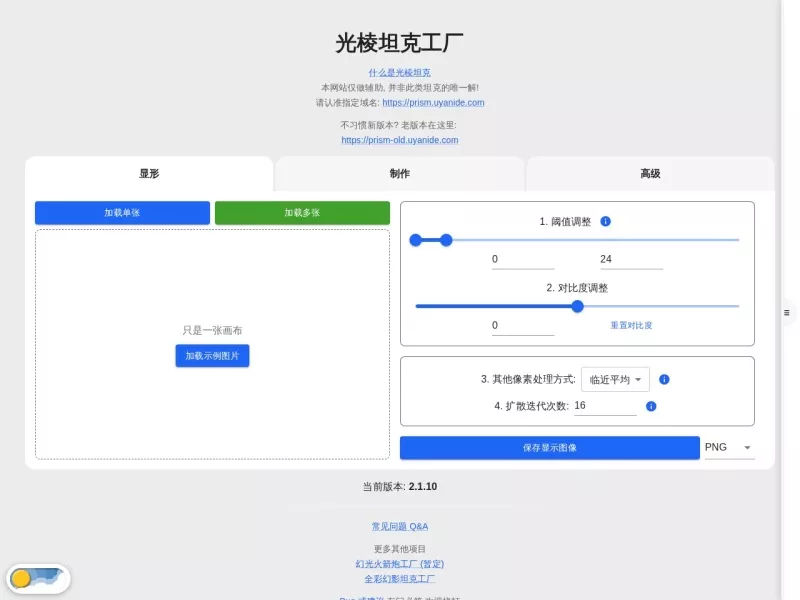The image size is (800, 600).
Task: Switch to the 显形 tab
Action: click(149, 174)
